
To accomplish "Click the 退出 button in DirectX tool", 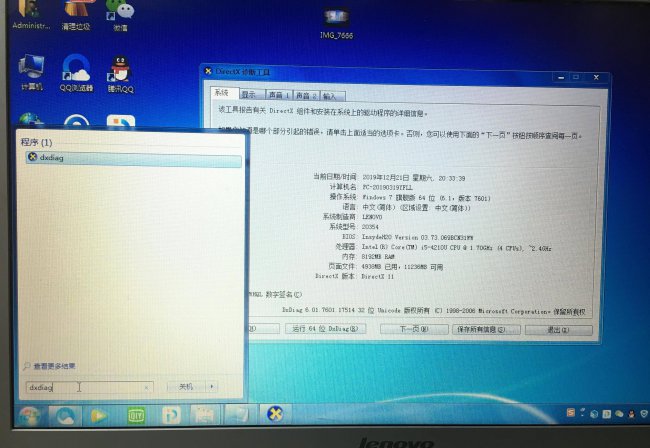I will click(558, 330).
